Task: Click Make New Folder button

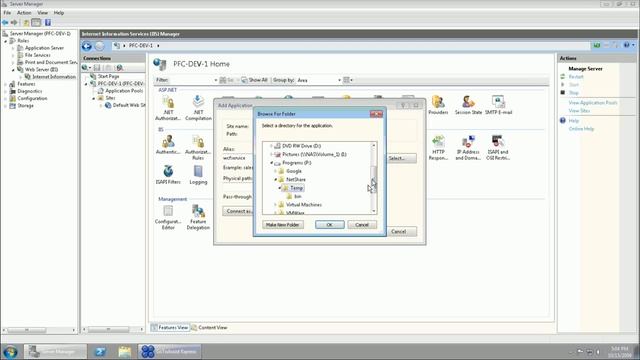Action: [x=283, y=225]
